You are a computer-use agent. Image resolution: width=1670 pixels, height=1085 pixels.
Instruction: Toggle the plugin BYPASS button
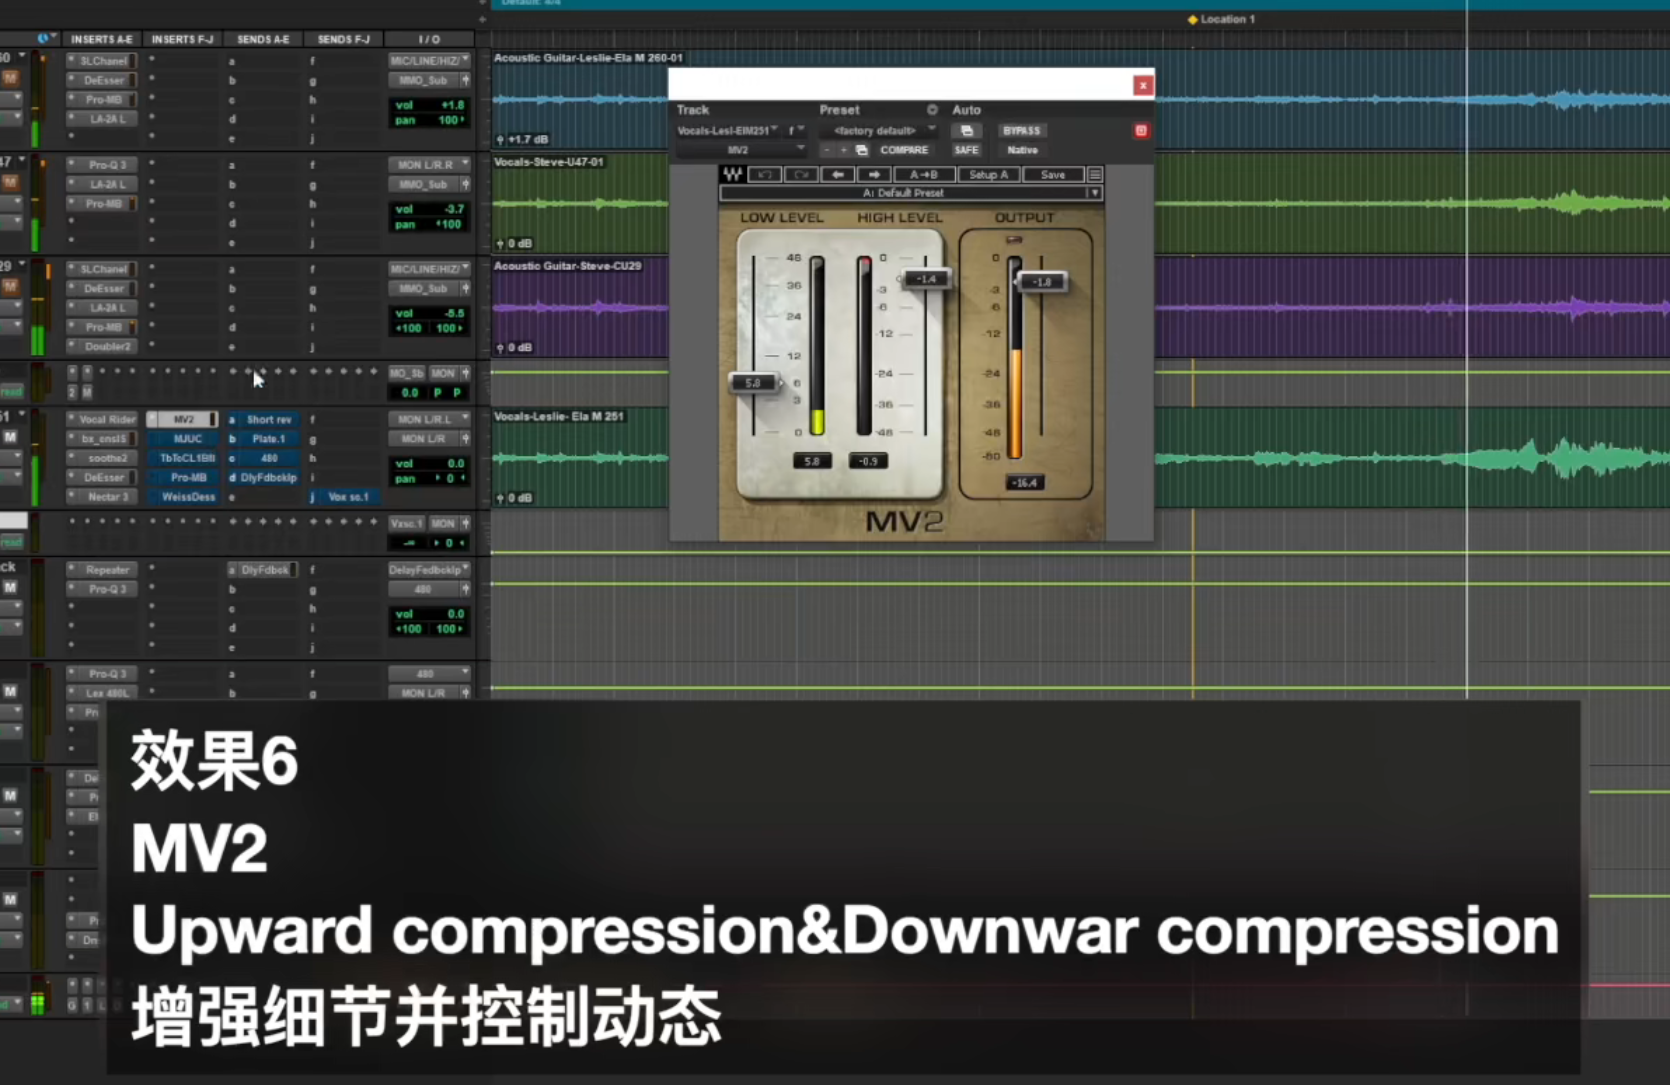point(1021,131)
